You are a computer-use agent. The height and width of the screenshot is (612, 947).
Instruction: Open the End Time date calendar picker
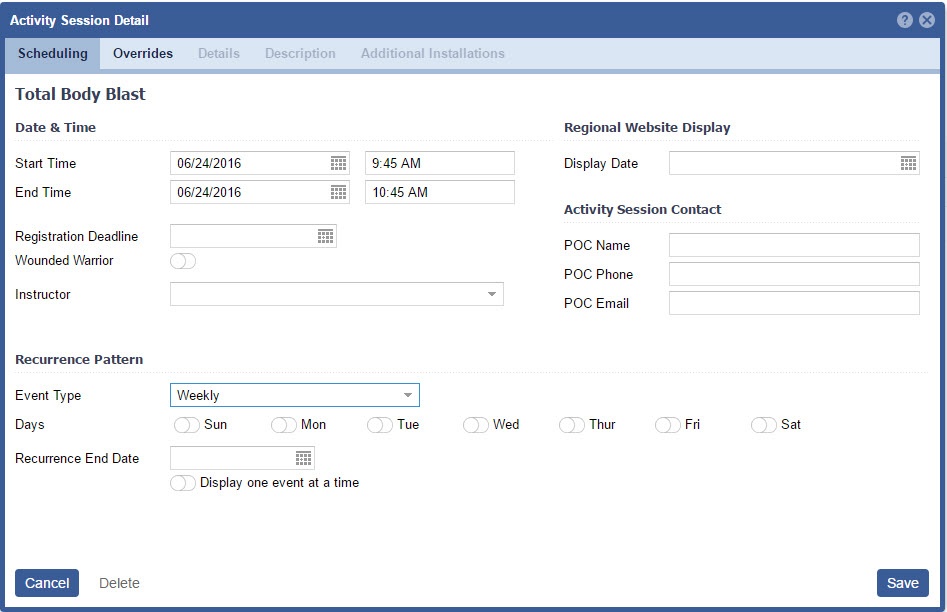338,192
